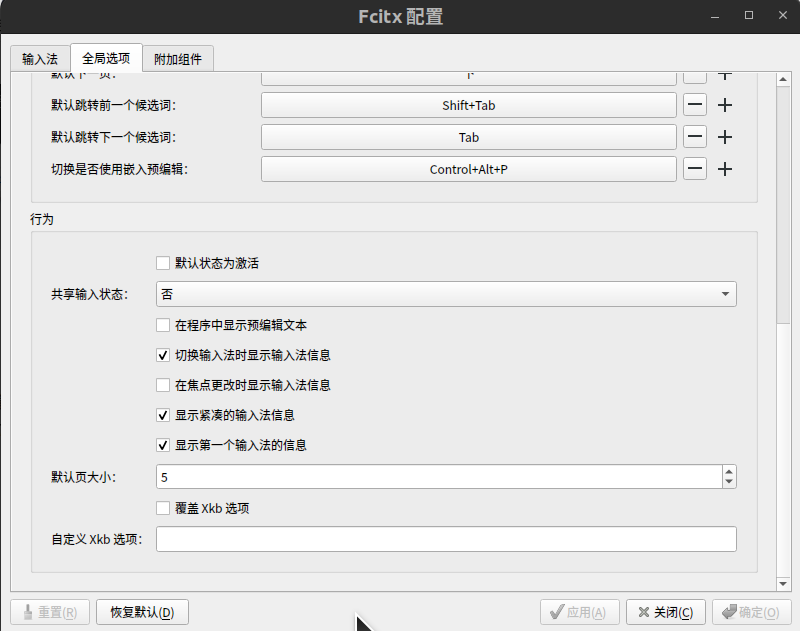Click the scrollbar down arrow

tap(783, 584)
